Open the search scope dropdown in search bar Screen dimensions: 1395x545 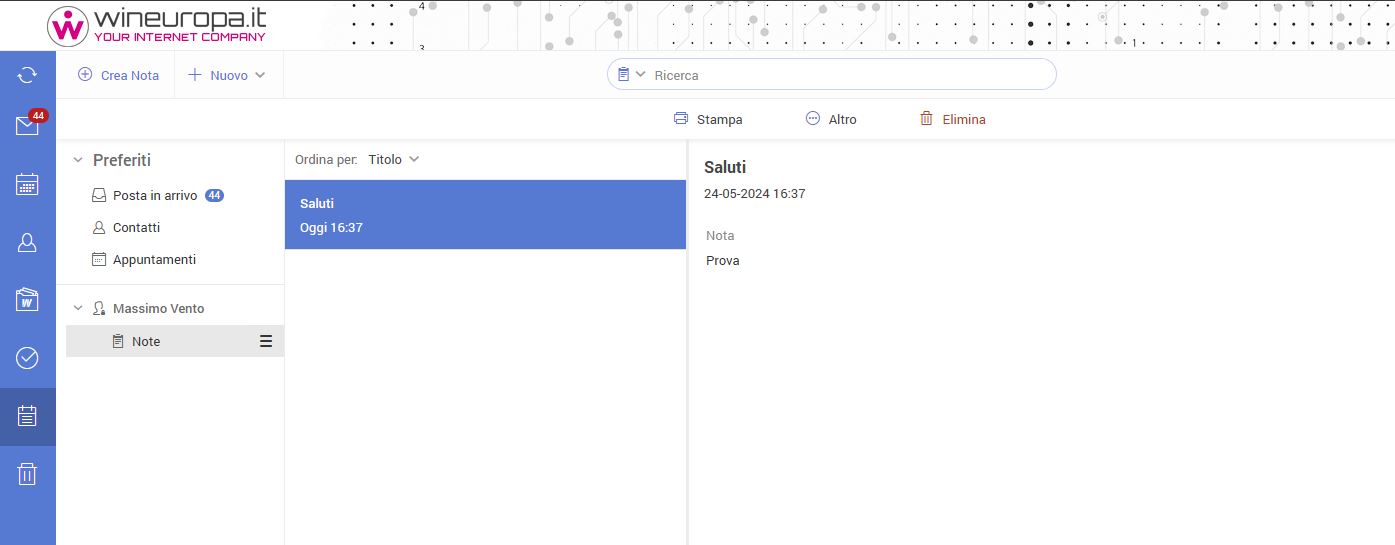(631, 75)
